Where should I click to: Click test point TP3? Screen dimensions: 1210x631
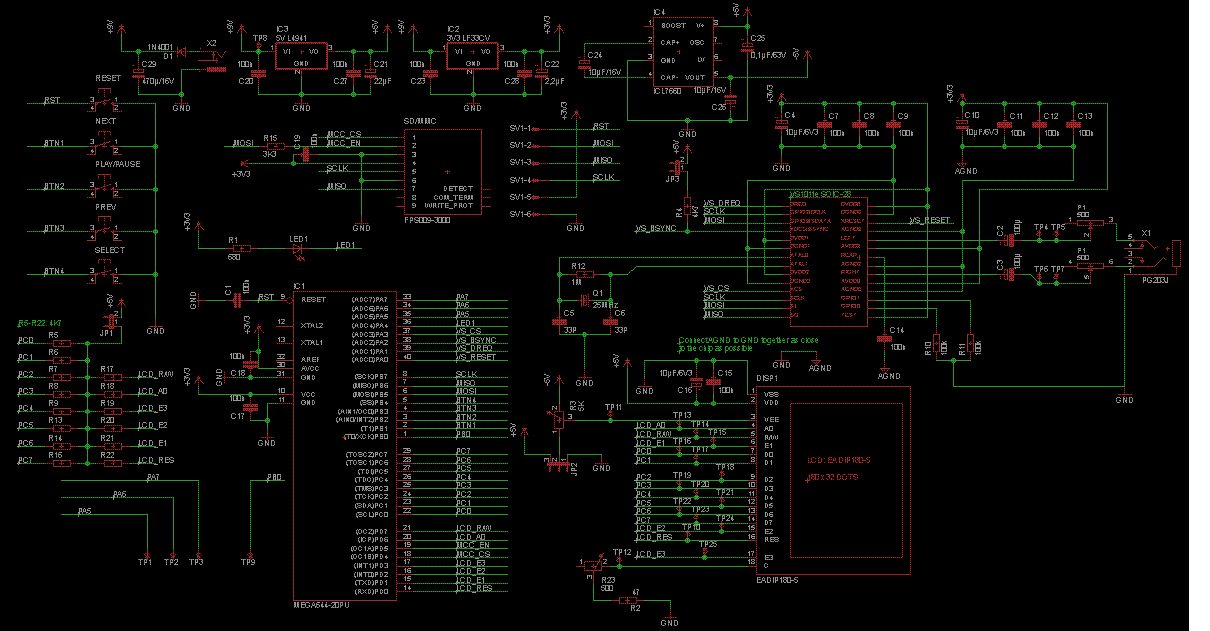(x=197, y=553)
